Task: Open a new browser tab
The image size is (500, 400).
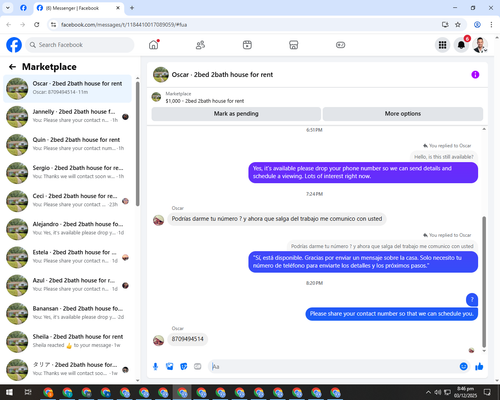Action: pyautogui.click(x=132, y=8)
